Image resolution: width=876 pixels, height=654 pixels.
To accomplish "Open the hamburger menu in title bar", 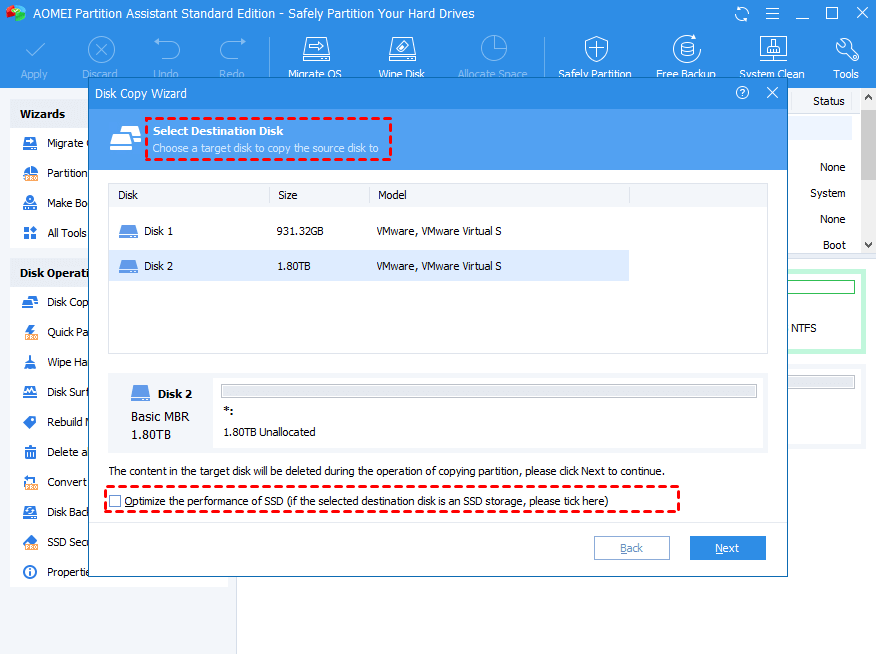I will pyautogui.click(x=771, y=14).
